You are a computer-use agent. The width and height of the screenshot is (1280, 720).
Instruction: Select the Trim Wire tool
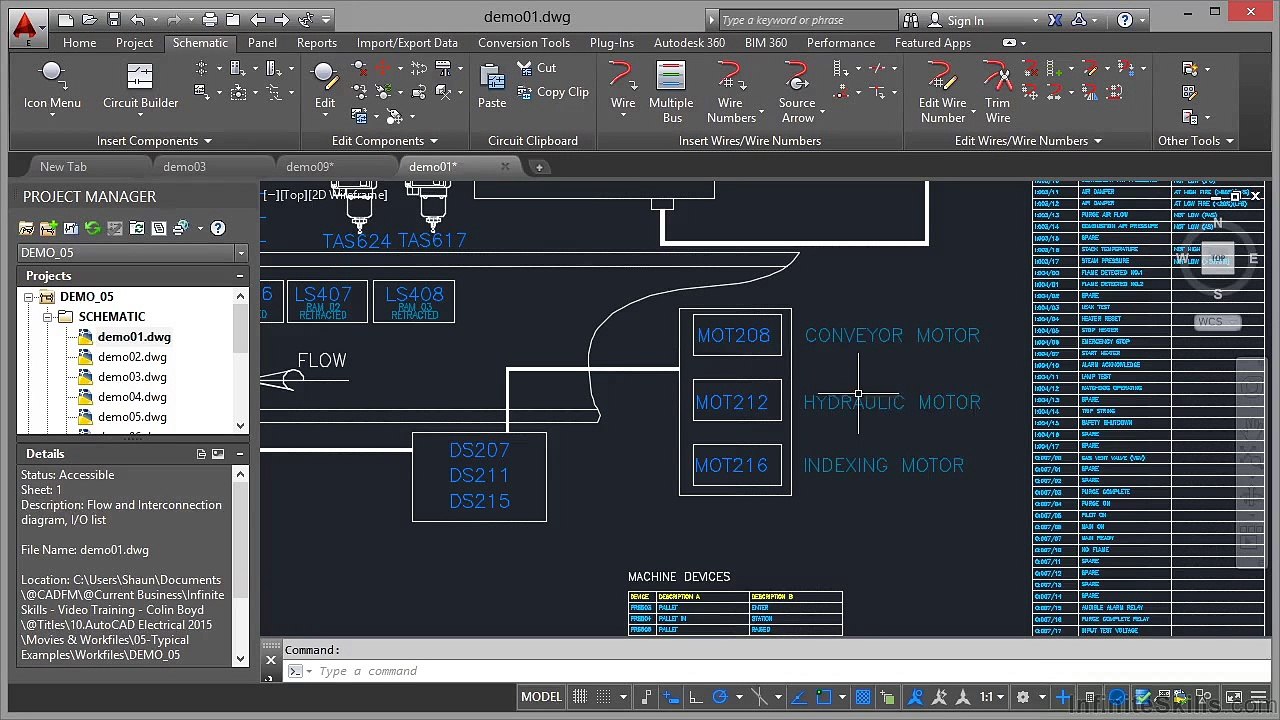coord(997,92)
